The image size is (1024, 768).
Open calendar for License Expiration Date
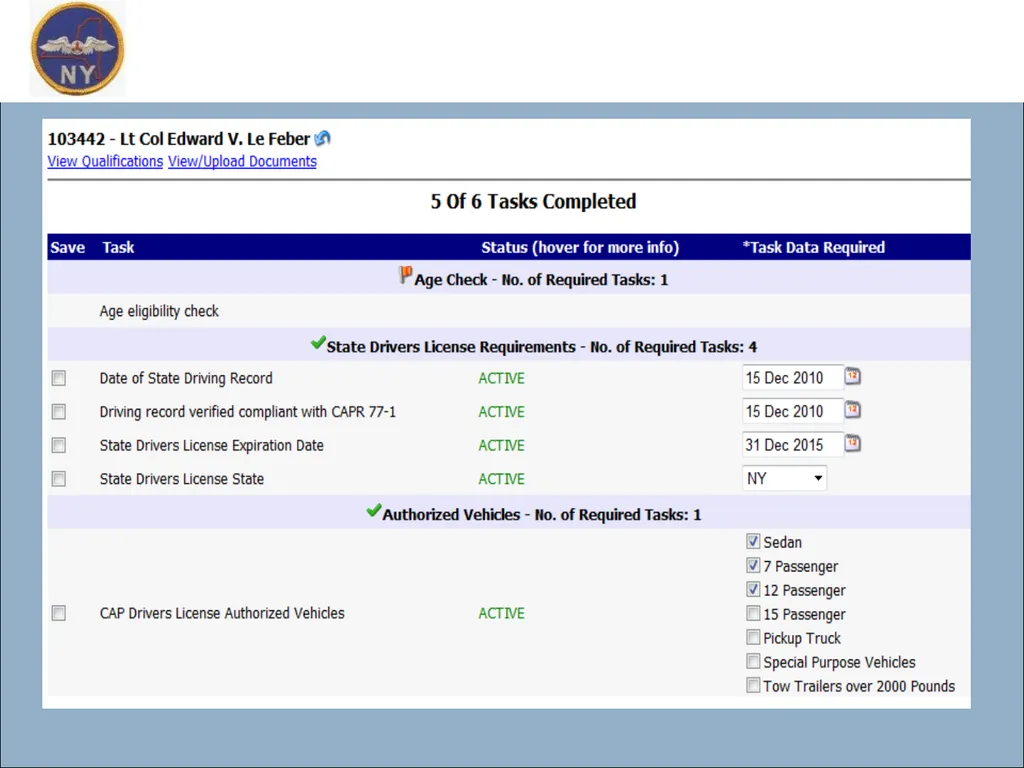853,443
